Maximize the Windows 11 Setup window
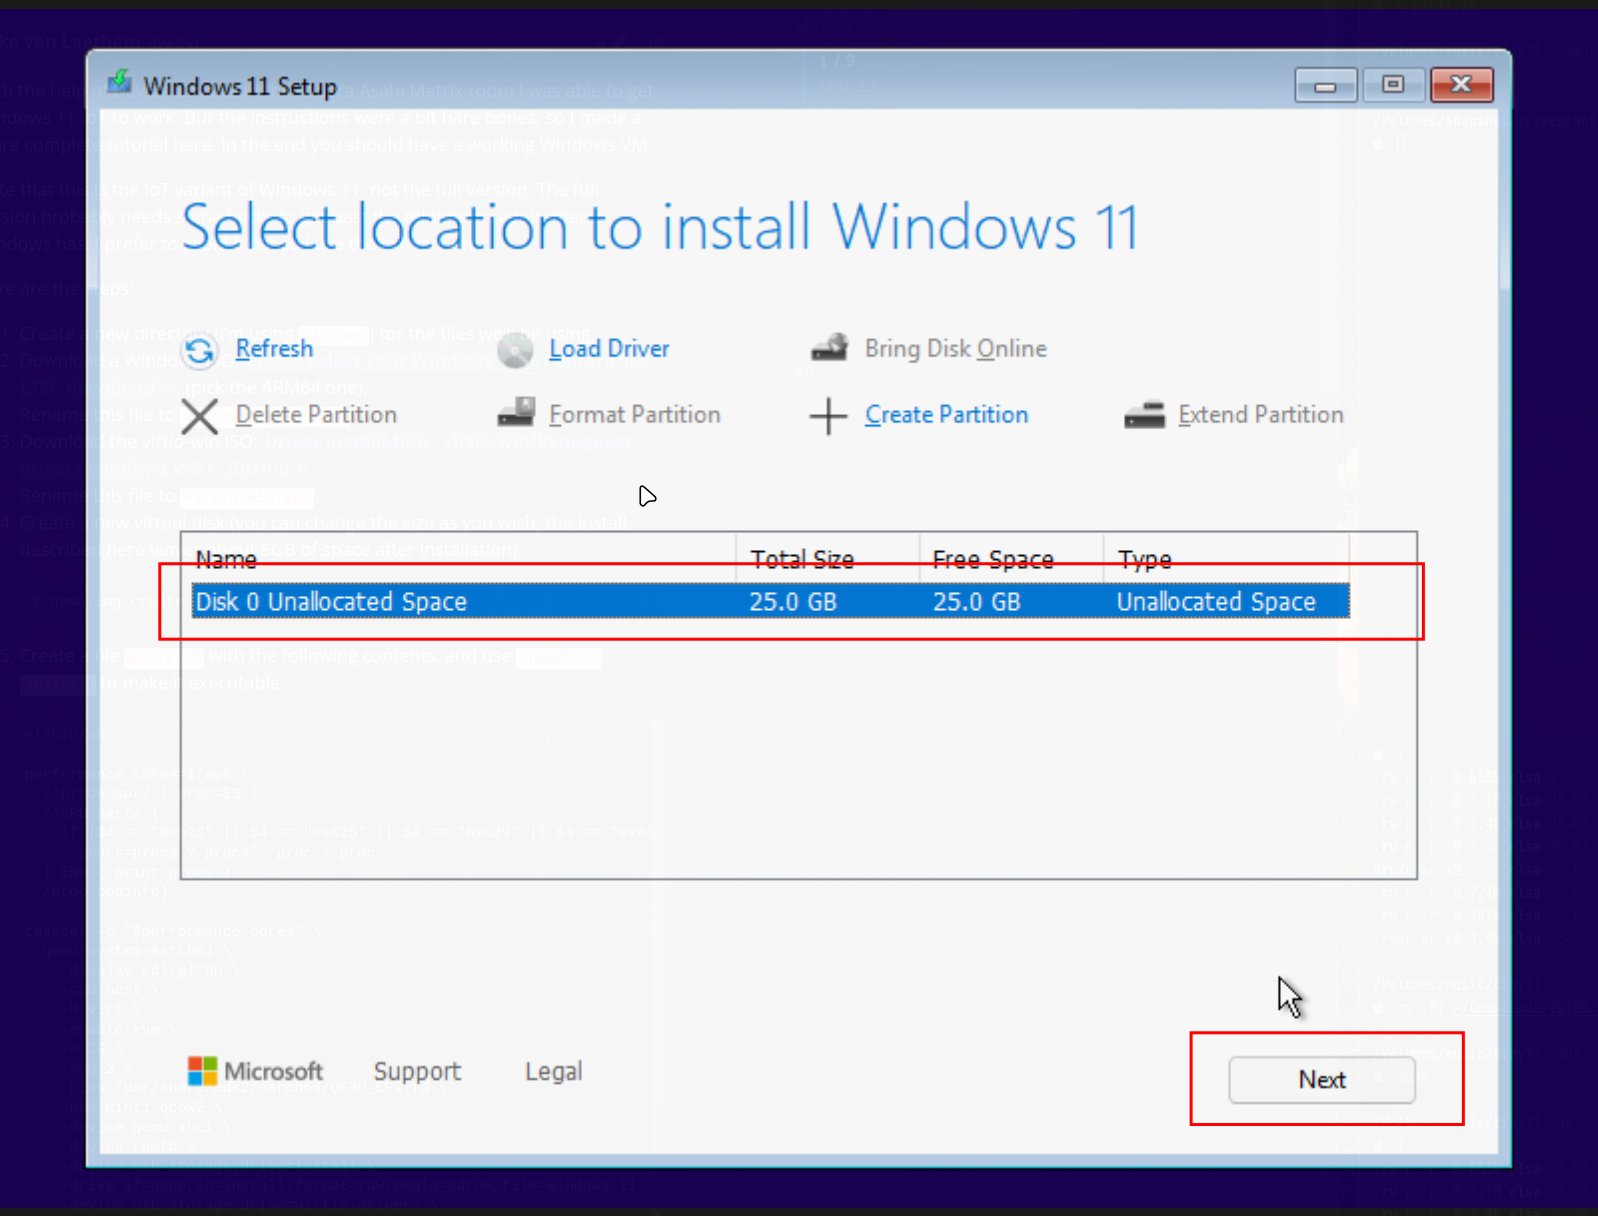The width and height of the screenshot is (1598, 1216). [1393, 86]
